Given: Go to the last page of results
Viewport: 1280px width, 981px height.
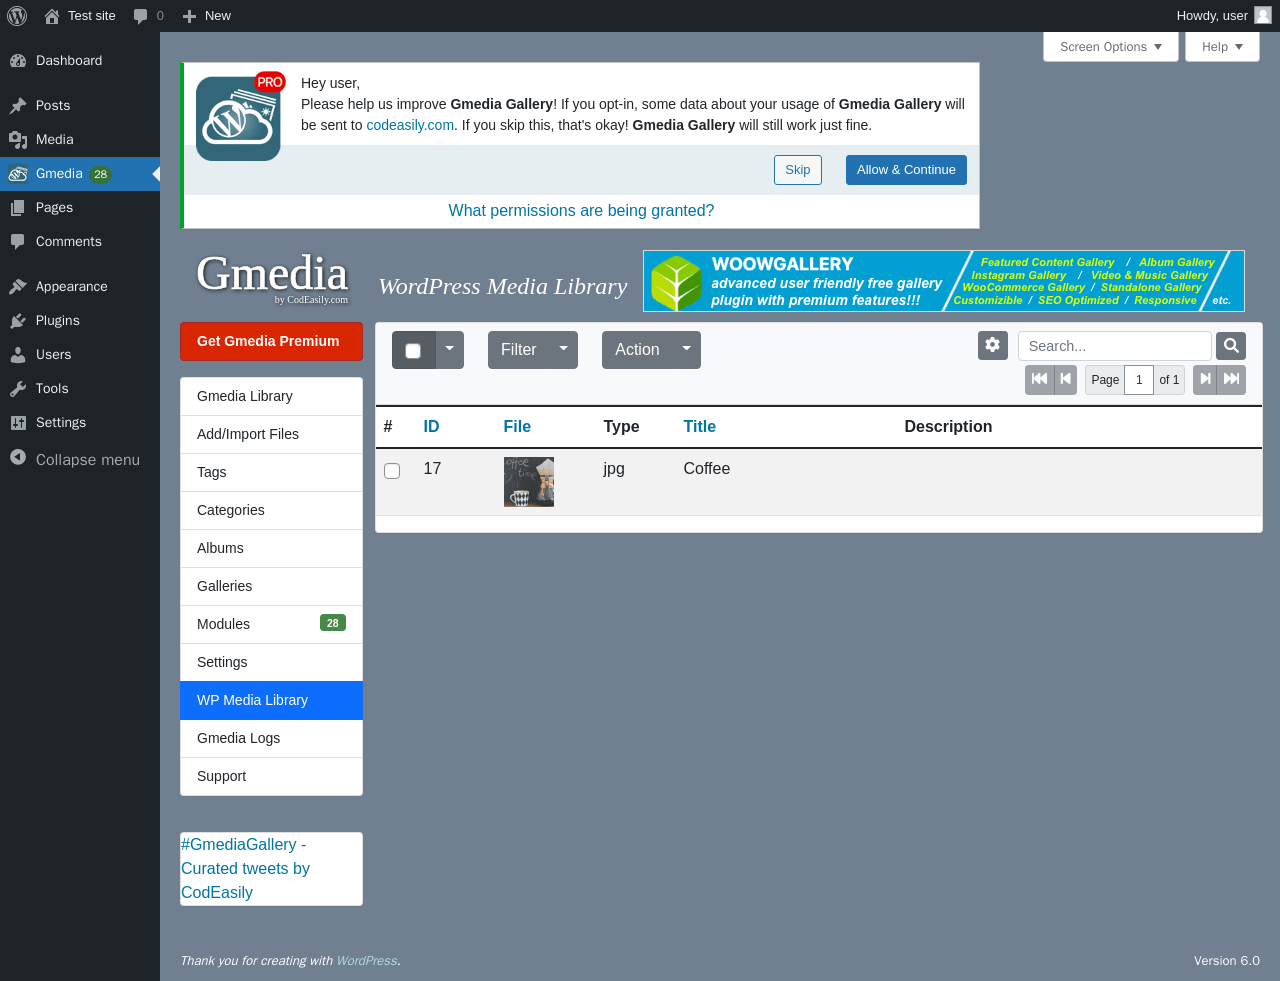Looking at the screenshot, I should [1232, 380].
